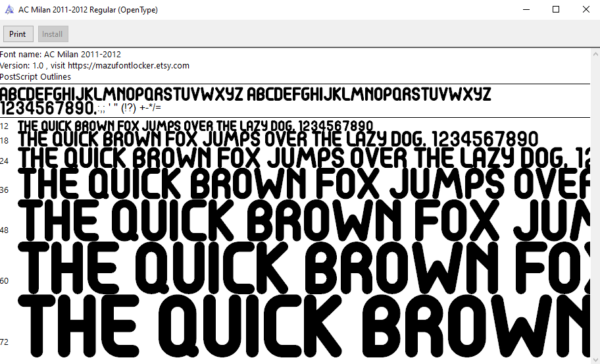Image resolution: width=600 pixels, height=364 pixels.
Task: Click the vertical scrollbar track
Action: tap(596, 207)
